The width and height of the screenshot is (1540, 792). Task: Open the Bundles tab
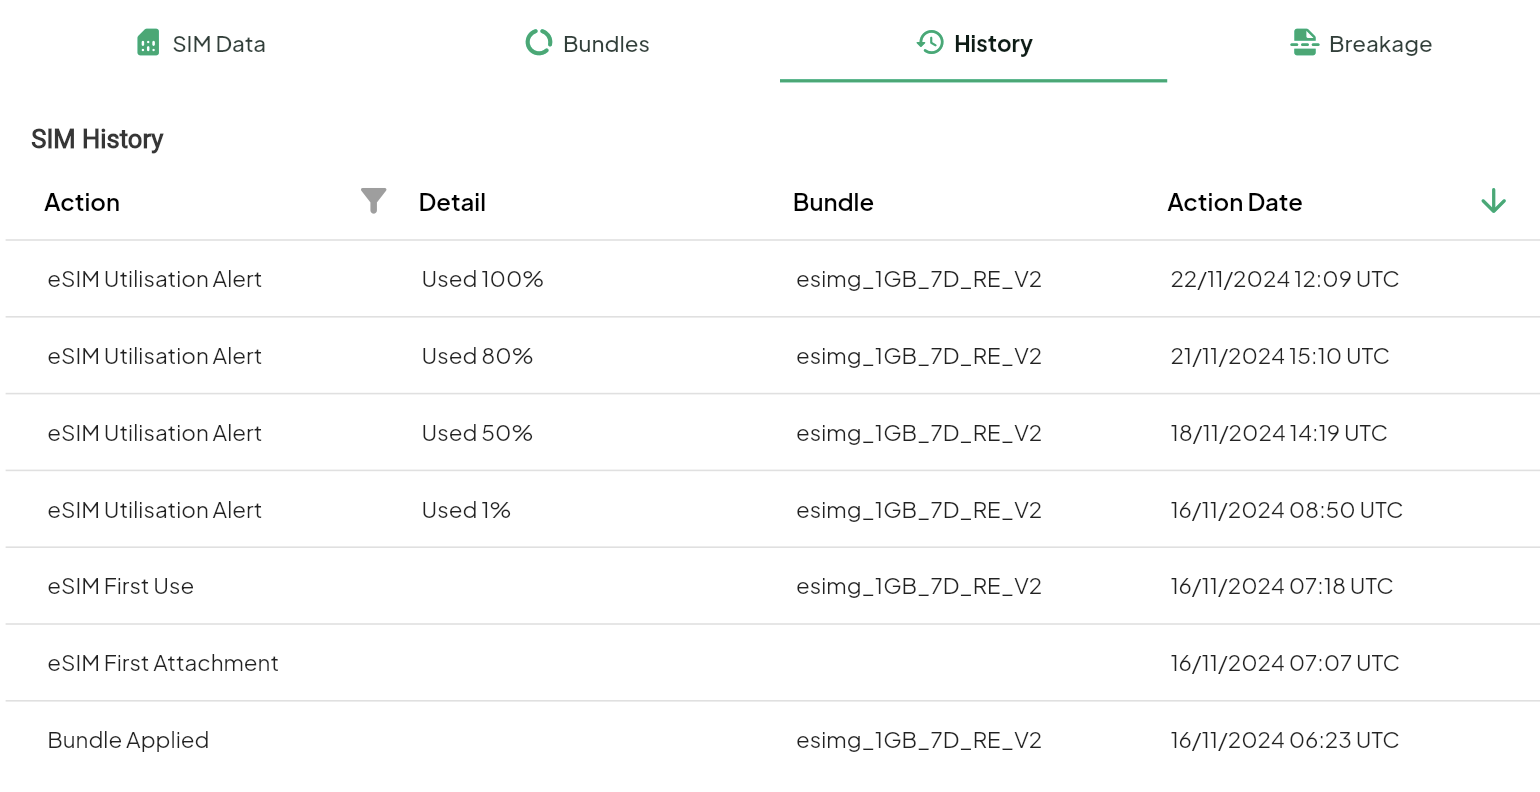605,44
